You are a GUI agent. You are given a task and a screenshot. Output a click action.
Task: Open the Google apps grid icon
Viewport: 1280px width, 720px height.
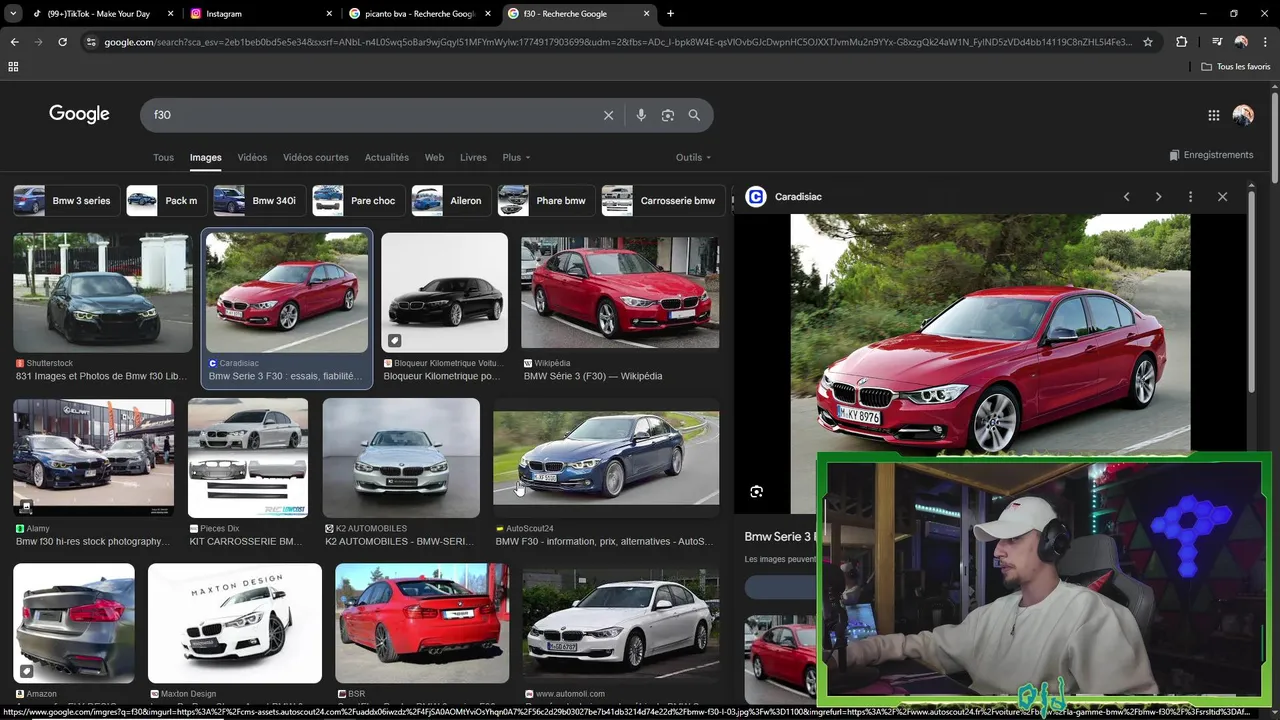point(1214,115)
